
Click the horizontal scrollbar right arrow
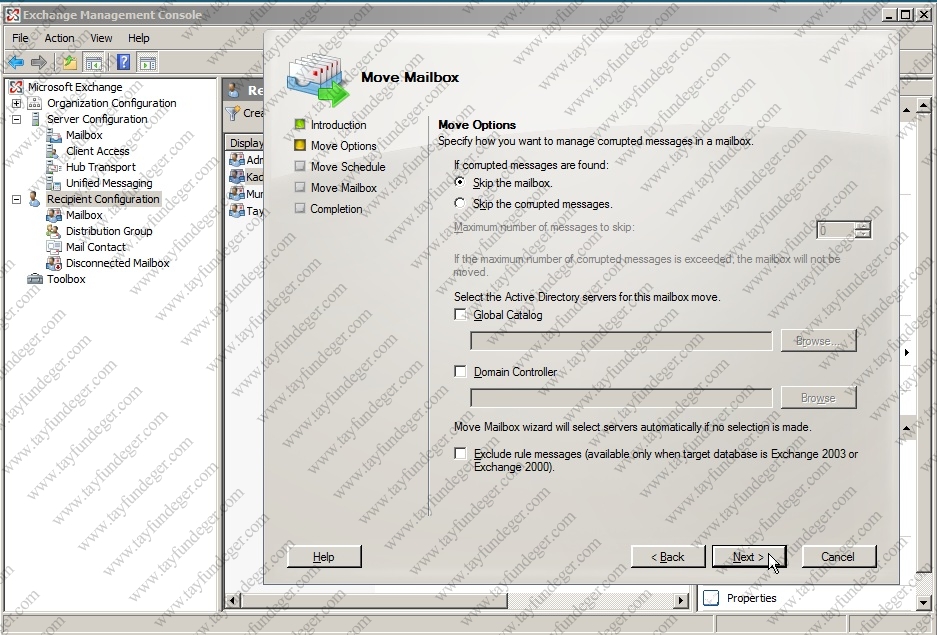pyautogui.click(x=680, y=600)
